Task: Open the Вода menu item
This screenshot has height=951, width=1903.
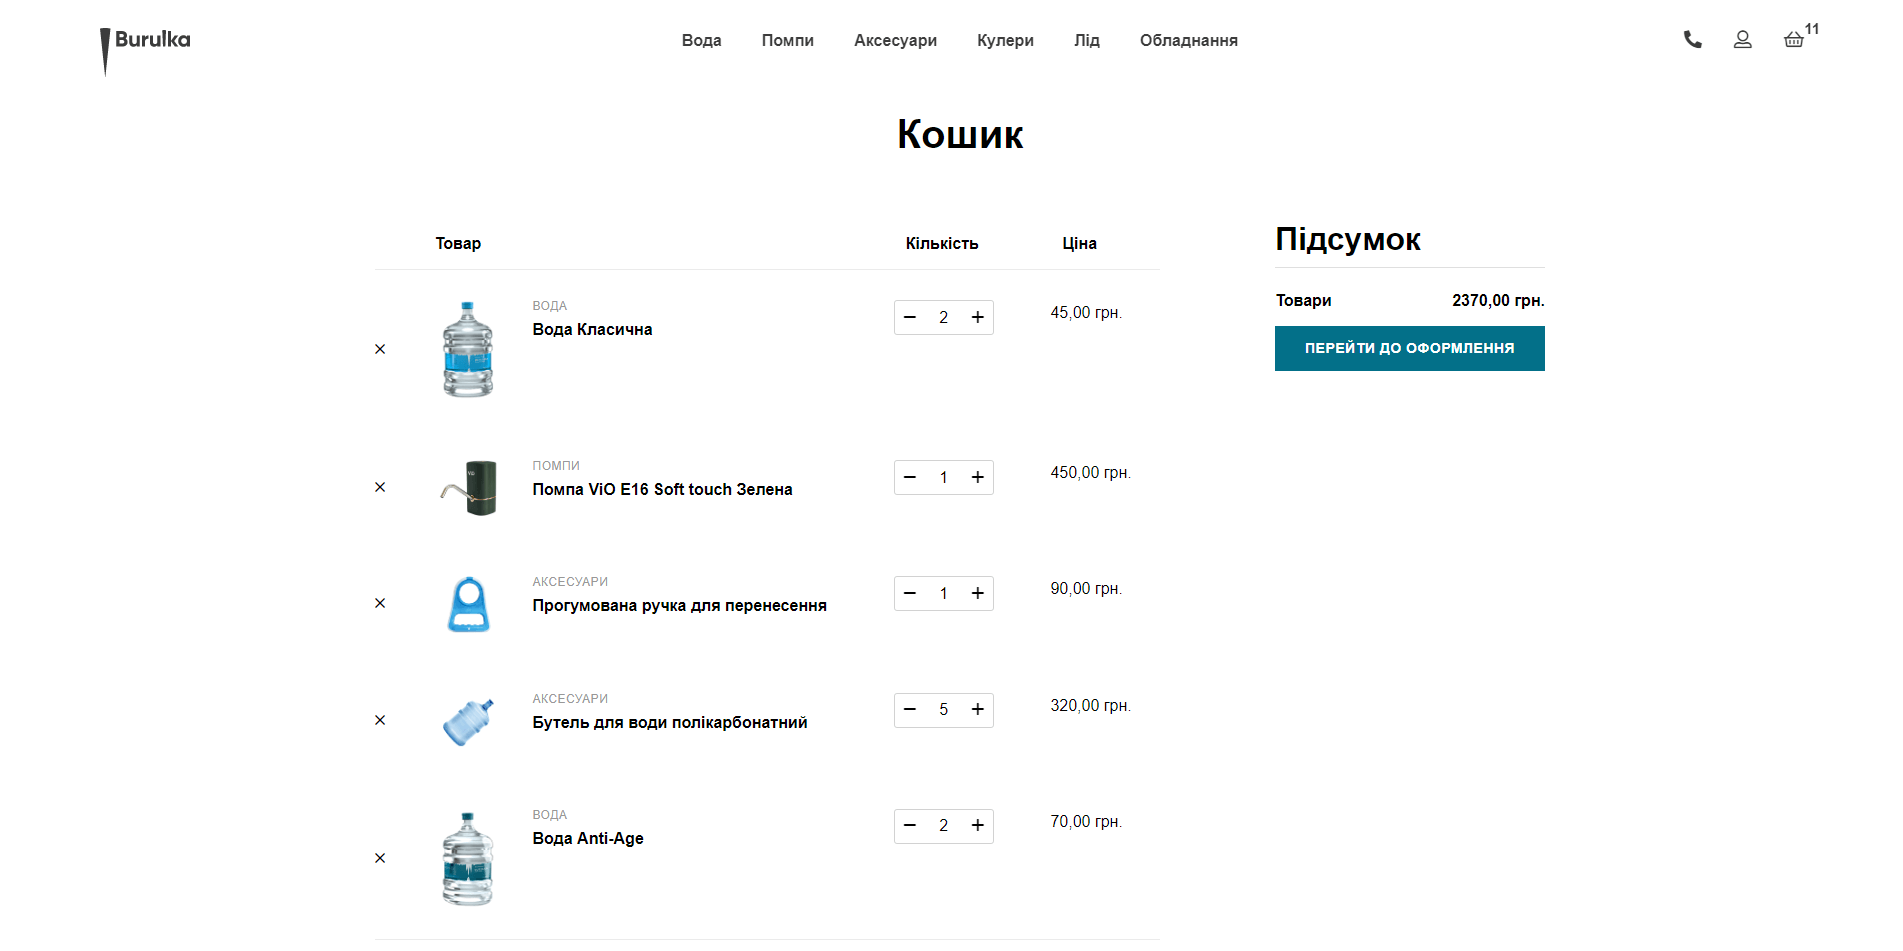Action: point(701,40)
